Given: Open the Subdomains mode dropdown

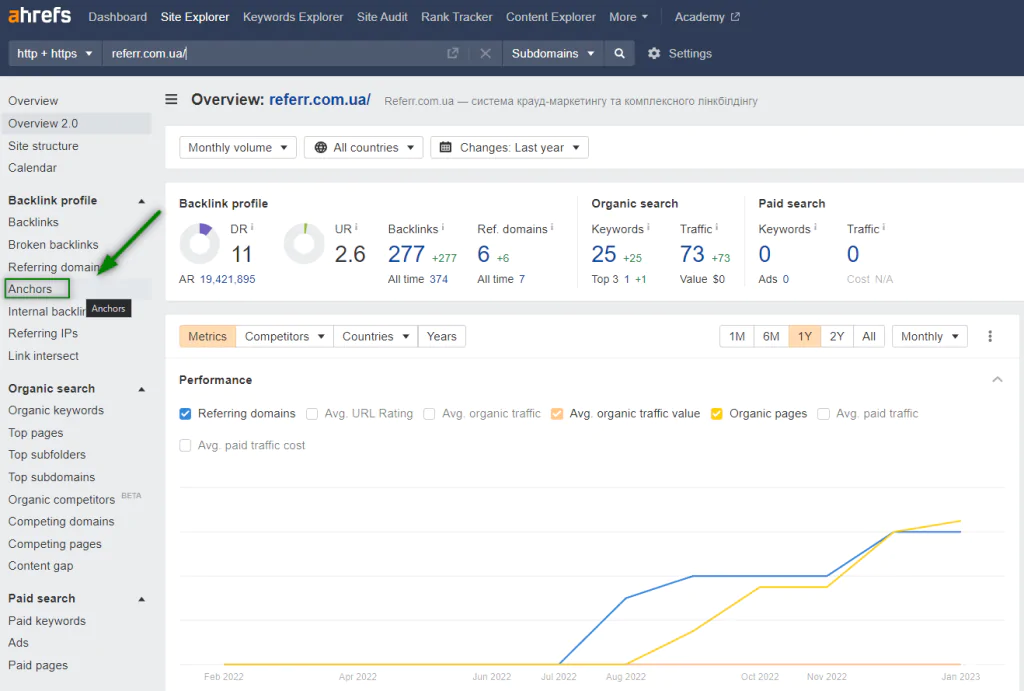Looking at the screenshot, I should pos(552,54).
